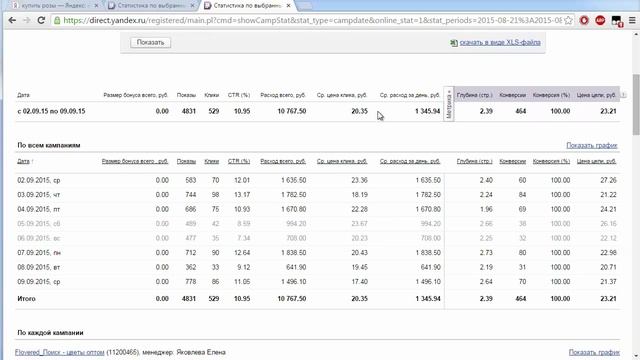Reload the page with the refresh icon
This screenshot has height=360, width=640.
41,20
